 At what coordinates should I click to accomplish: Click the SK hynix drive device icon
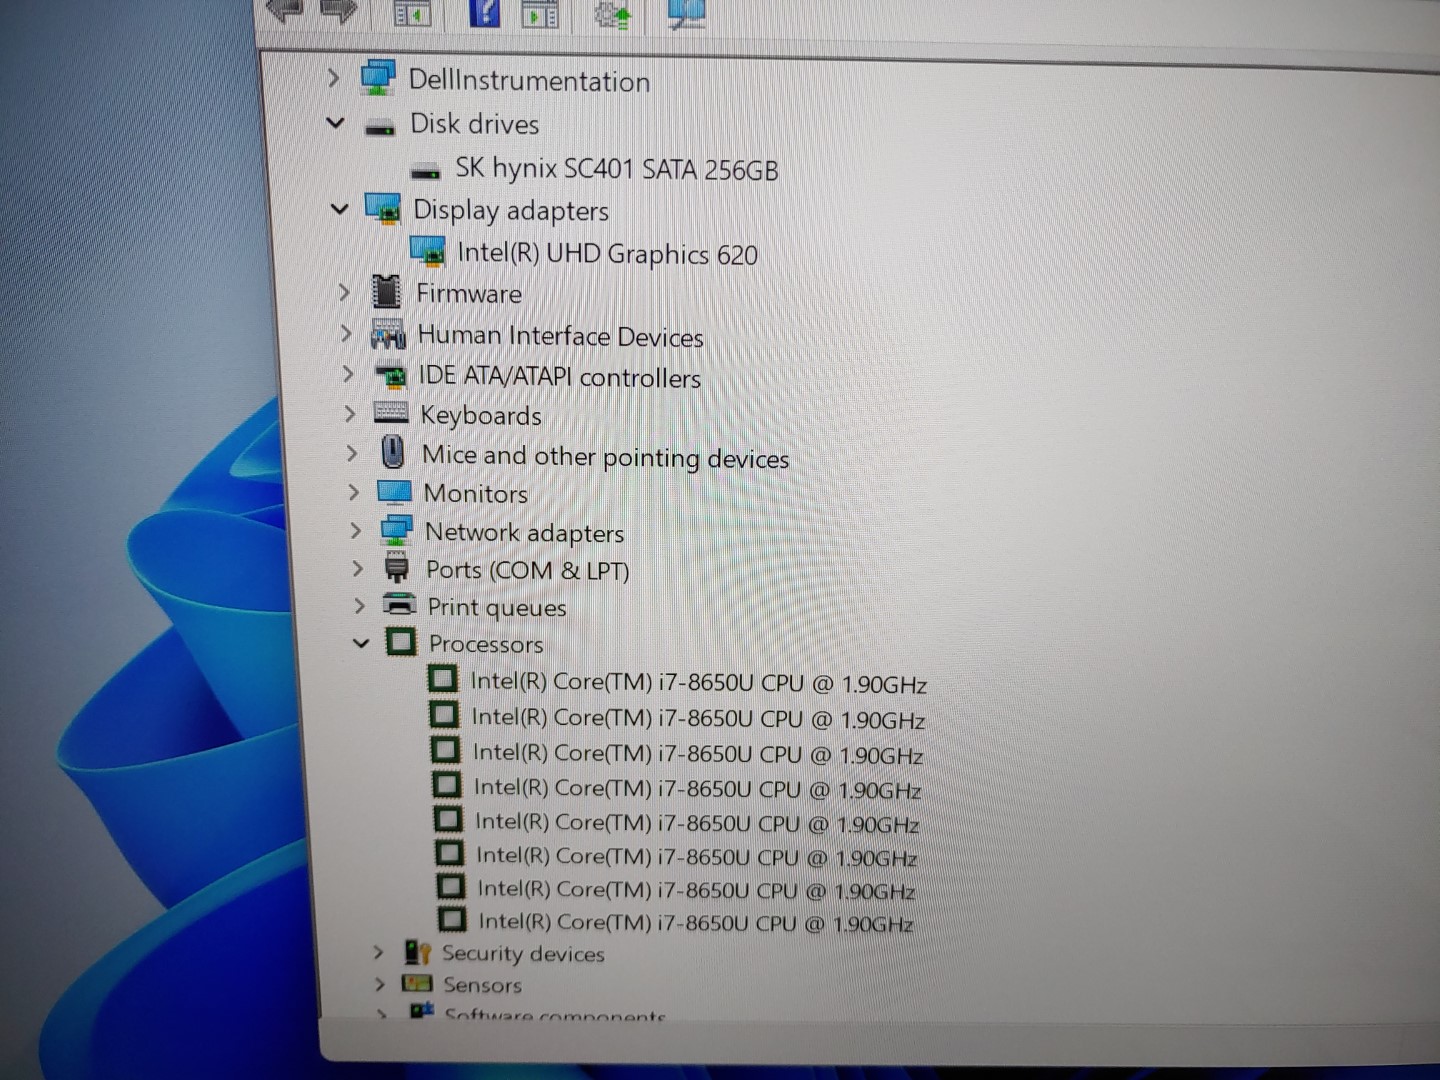click(x=426, y=171)
